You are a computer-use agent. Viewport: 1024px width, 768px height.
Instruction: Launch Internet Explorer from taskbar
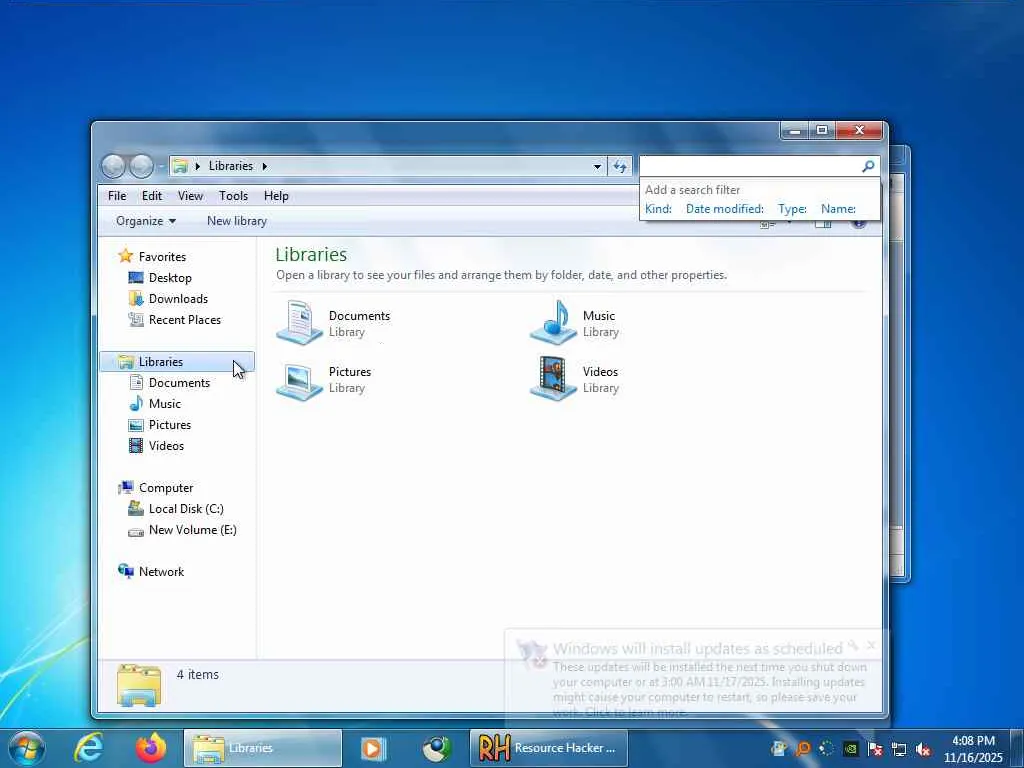pyautogui.click(x=88, y=748)
